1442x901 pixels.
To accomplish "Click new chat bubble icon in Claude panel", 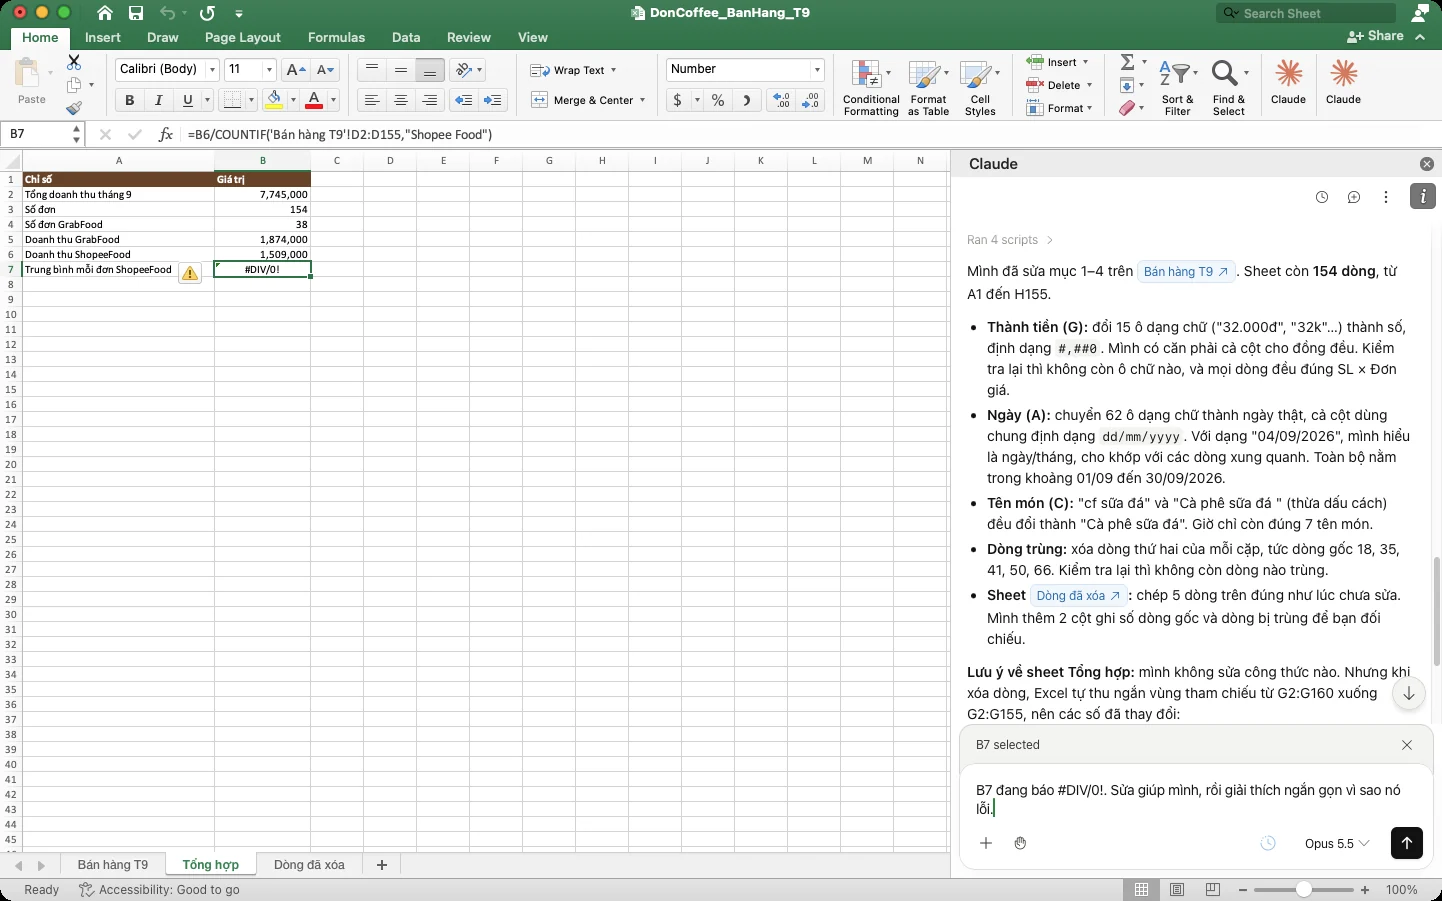I will click(x=1354, y=197).
